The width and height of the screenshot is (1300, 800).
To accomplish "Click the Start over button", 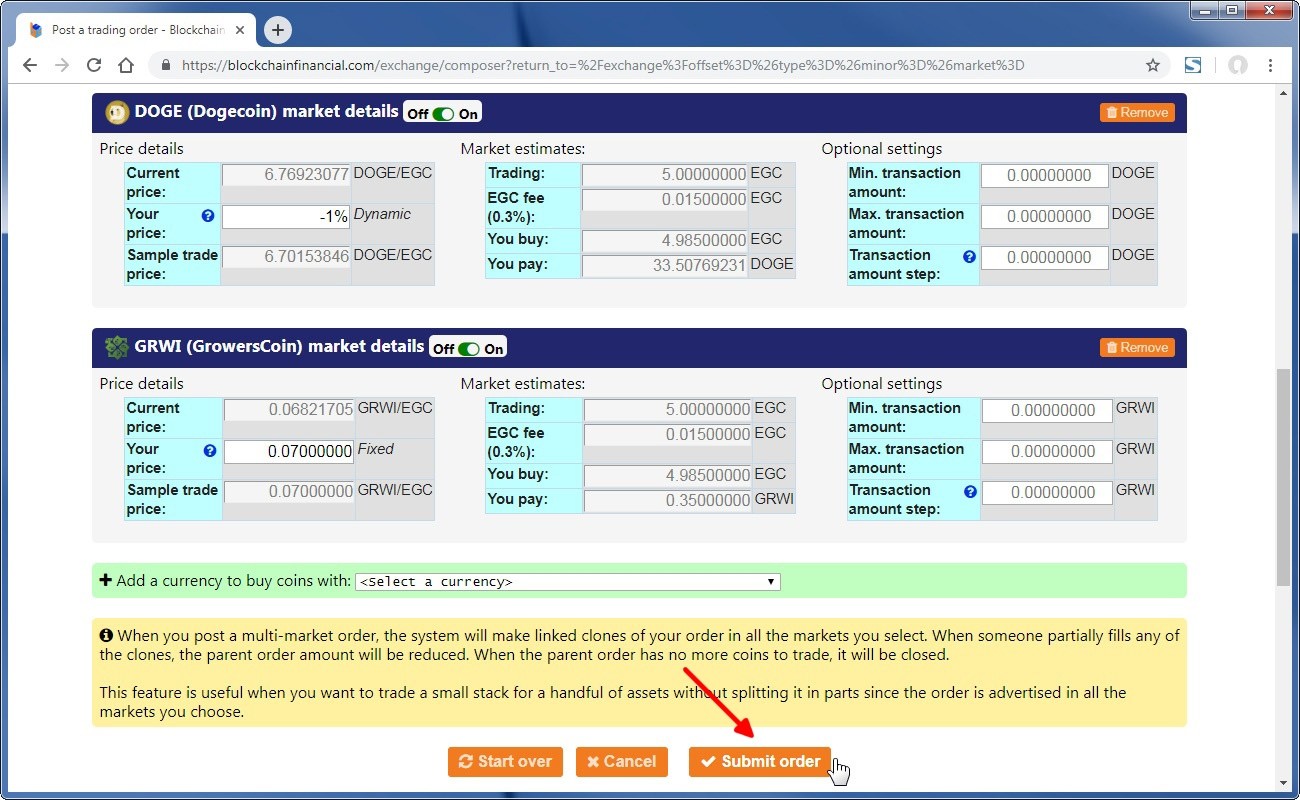I will pyautogui.click(x=505, y=761).
